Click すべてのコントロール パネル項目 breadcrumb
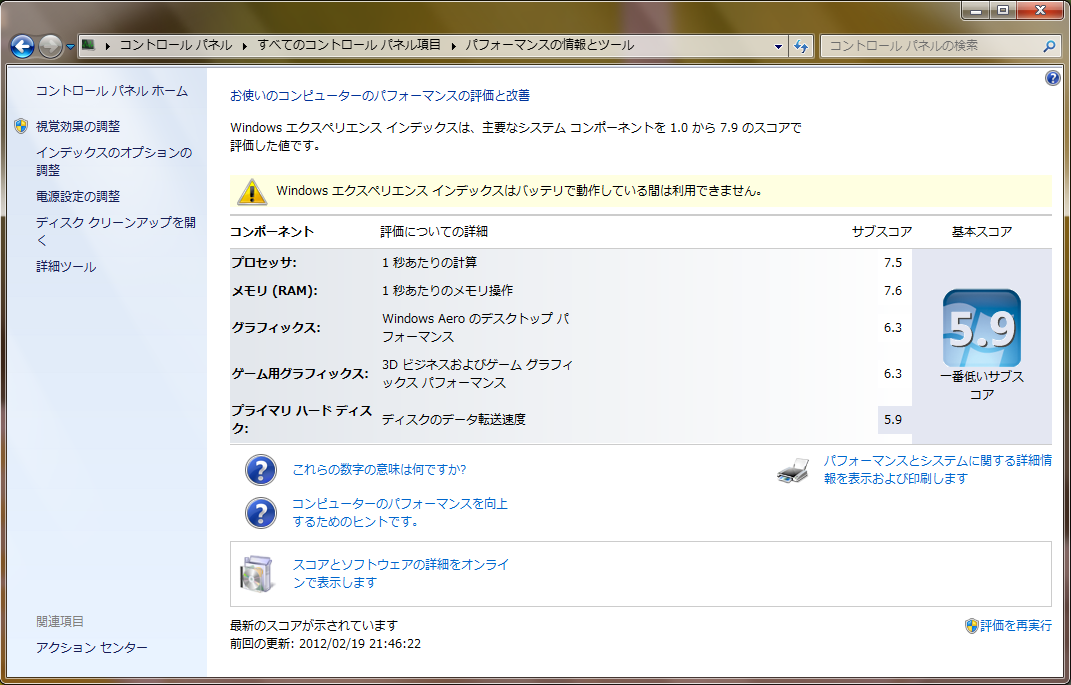 [349, 45]
